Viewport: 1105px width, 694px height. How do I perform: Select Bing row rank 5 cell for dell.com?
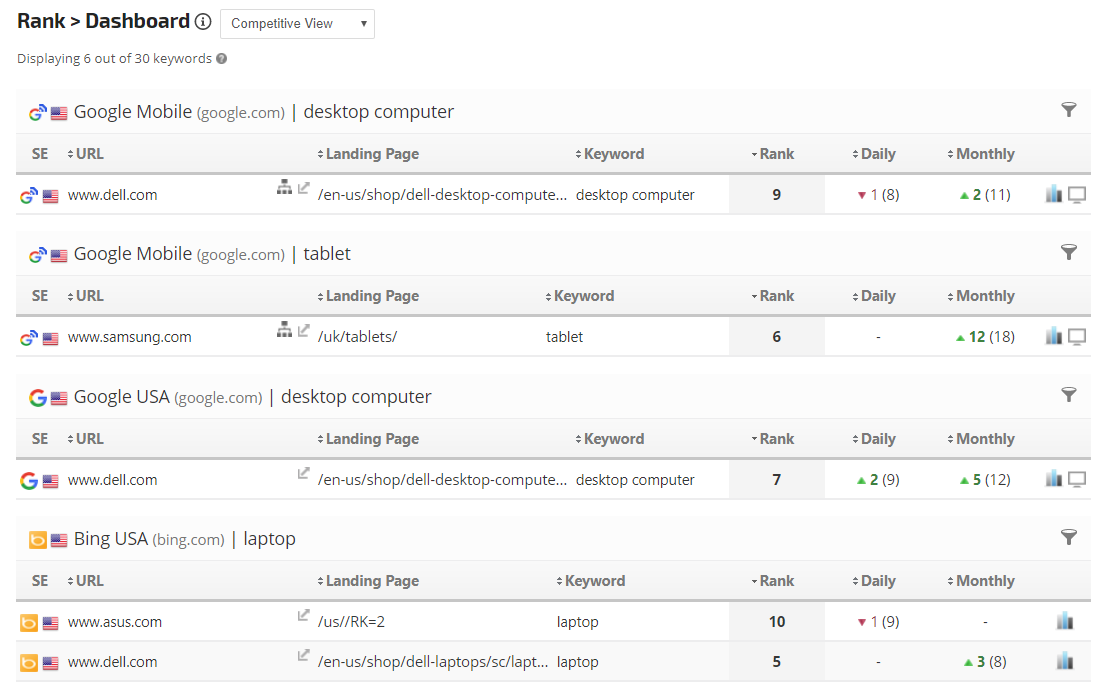[777, 662]
